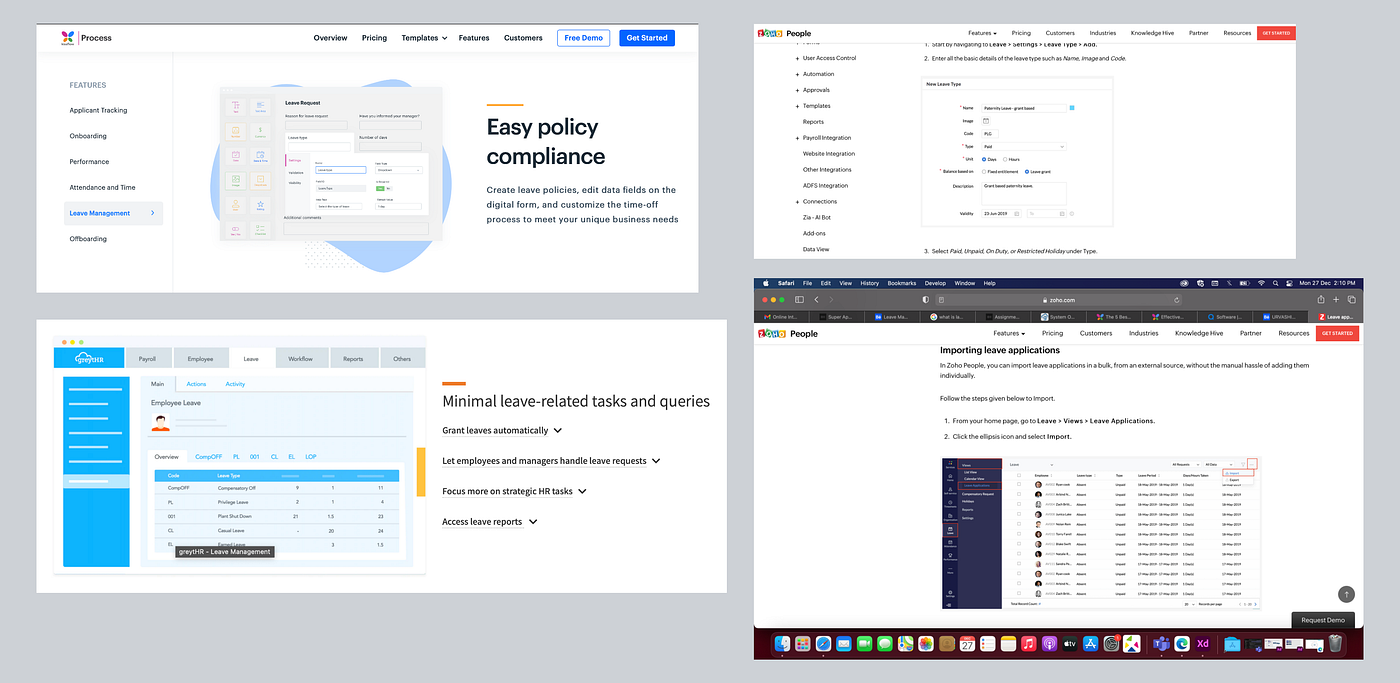Open the History menu in Safari
Screen dimensions: 1400x683
tap(870, 283)
